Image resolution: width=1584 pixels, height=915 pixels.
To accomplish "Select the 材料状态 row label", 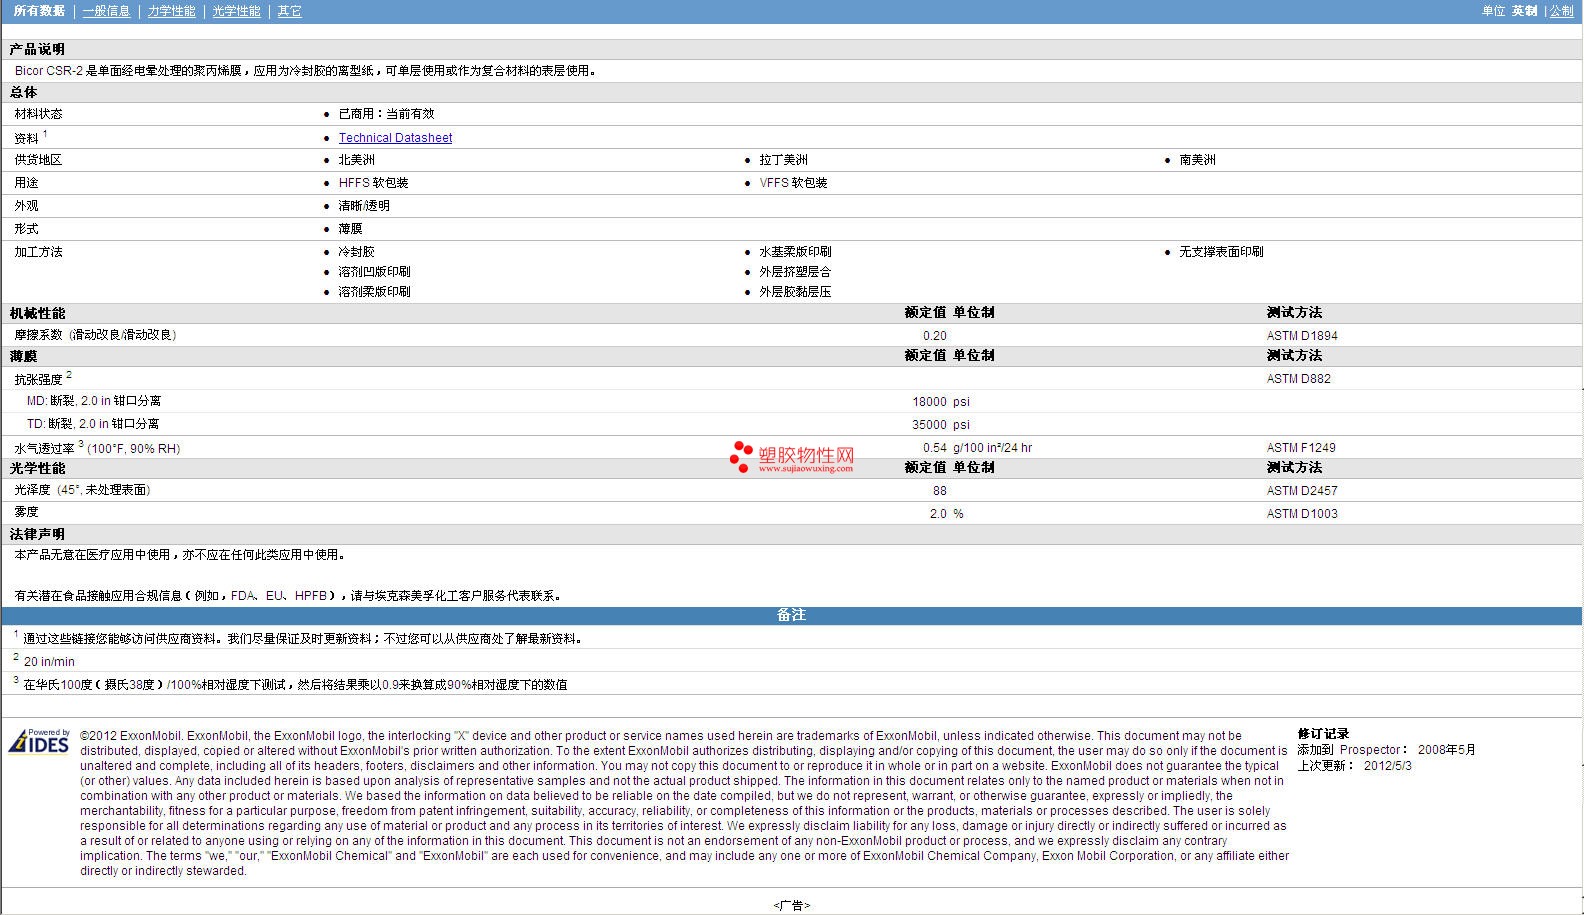I will click(x=38, y=114).
